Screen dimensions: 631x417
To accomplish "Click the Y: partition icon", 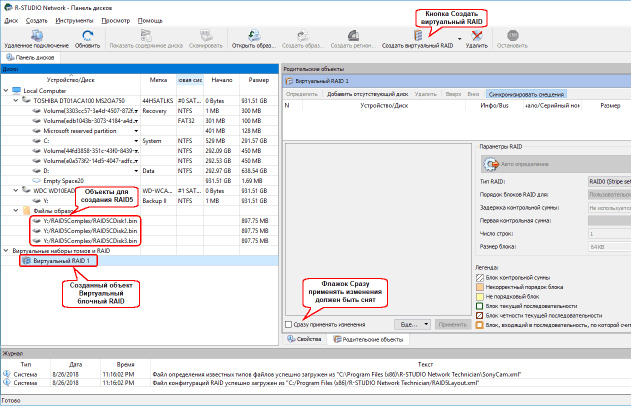I will click(37, 200).
